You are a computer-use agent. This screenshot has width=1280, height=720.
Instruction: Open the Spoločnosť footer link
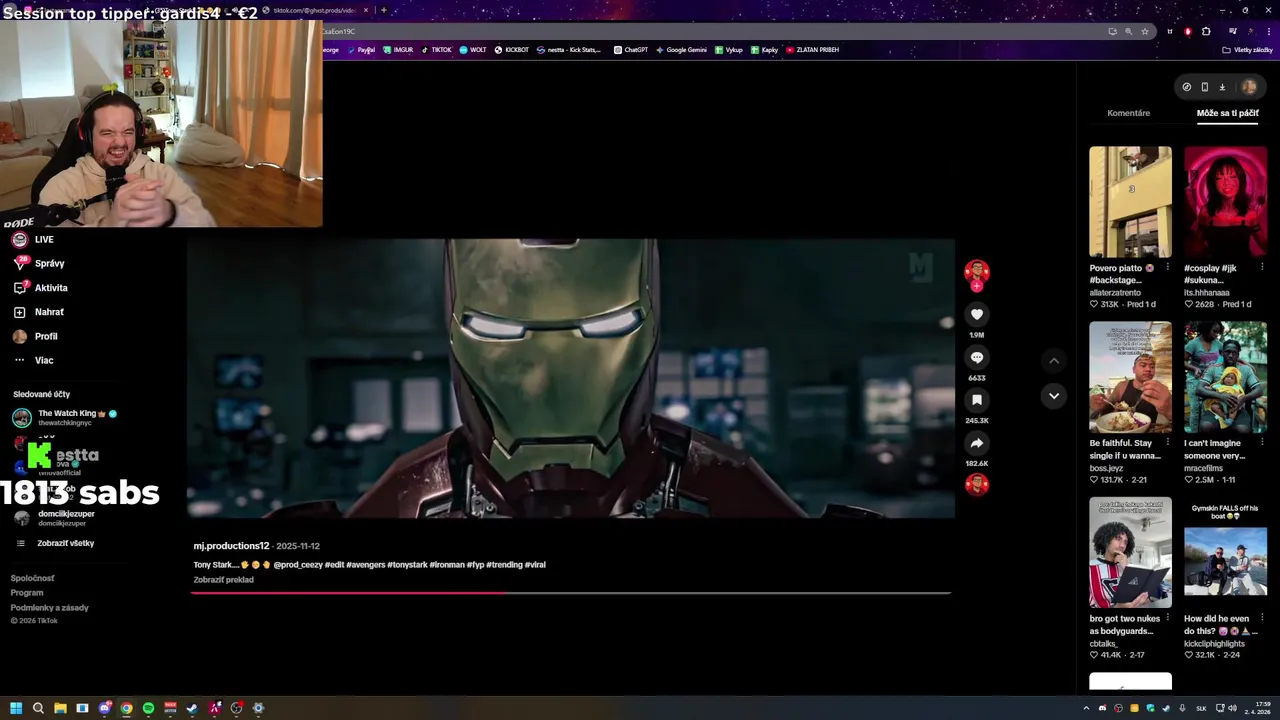click(x=32, y=578)
